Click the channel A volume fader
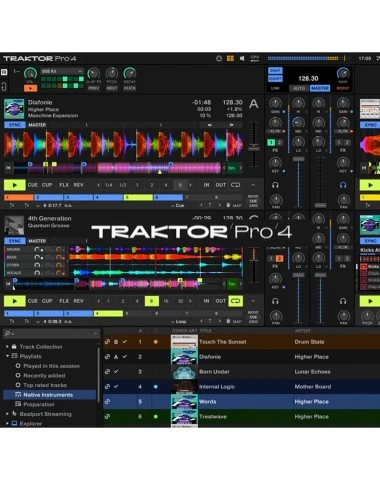The height and width of the screenshot is (480, 380). coord(298,160)
